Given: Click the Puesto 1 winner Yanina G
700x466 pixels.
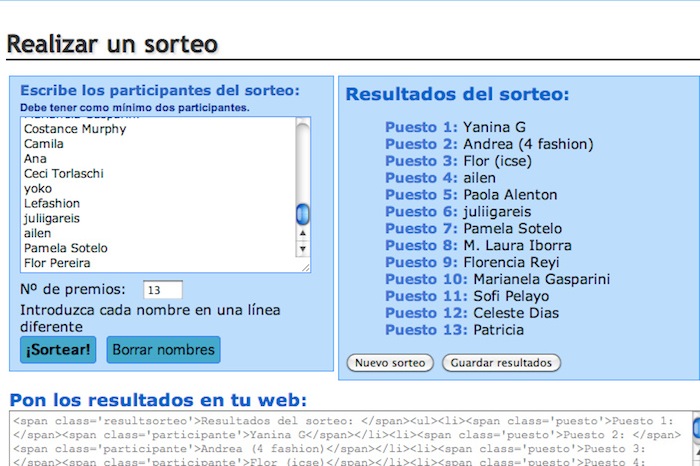Looking at the screenshot, I should pyautogui.click(x=494, y=127).
